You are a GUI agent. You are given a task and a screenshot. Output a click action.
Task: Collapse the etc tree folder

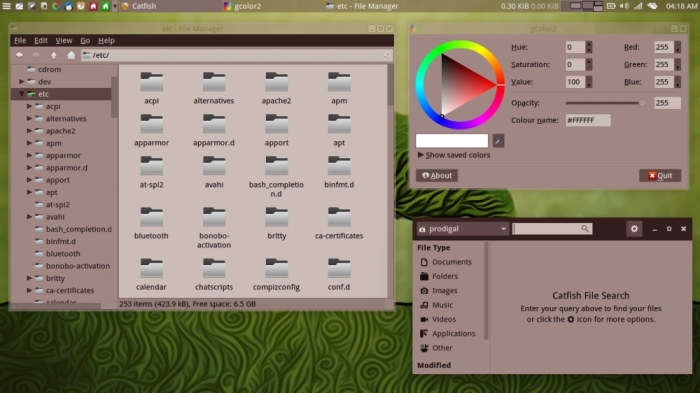[21, 94]
